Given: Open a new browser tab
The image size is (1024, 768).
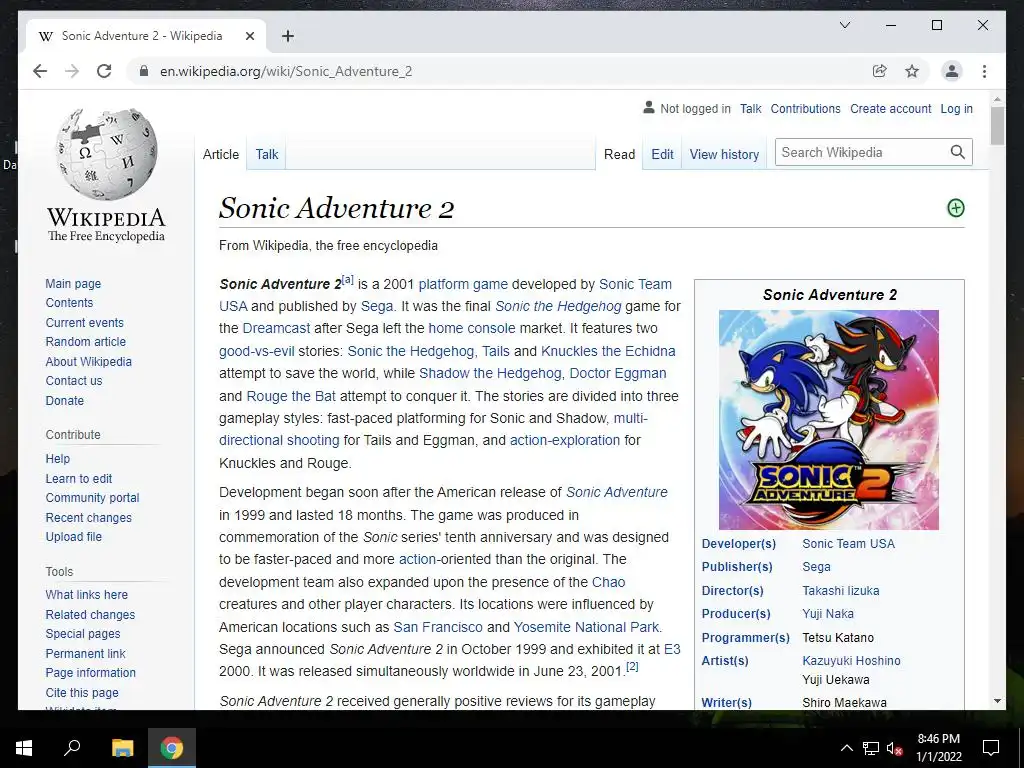Looking at the screenshot, I should [287, 36].
